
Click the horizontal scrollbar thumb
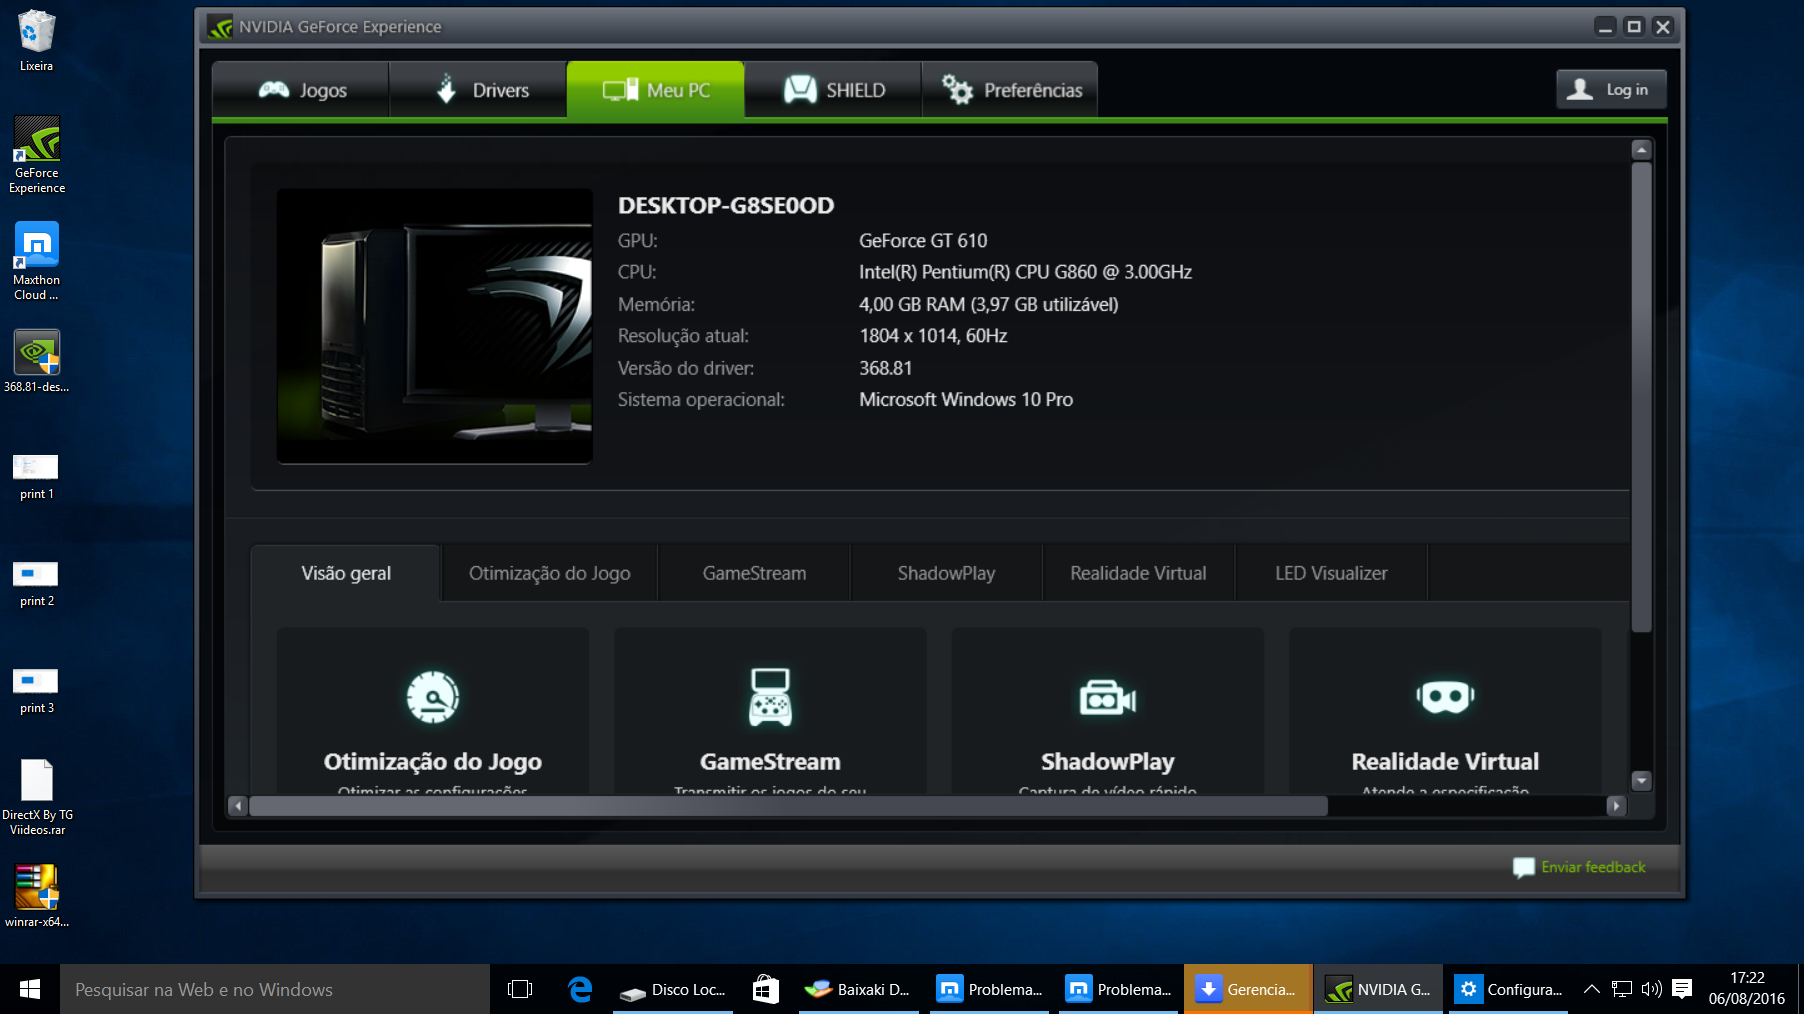[788, 806]
